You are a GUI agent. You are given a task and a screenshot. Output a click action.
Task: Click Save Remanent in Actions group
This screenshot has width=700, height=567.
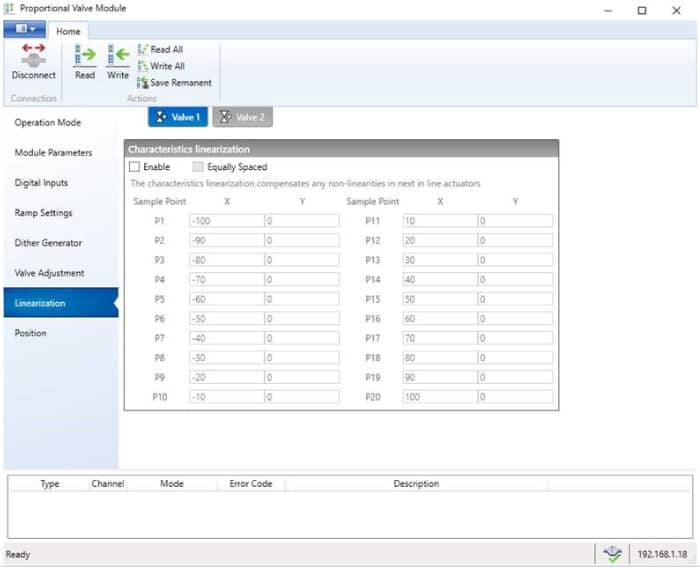[174, 83]
